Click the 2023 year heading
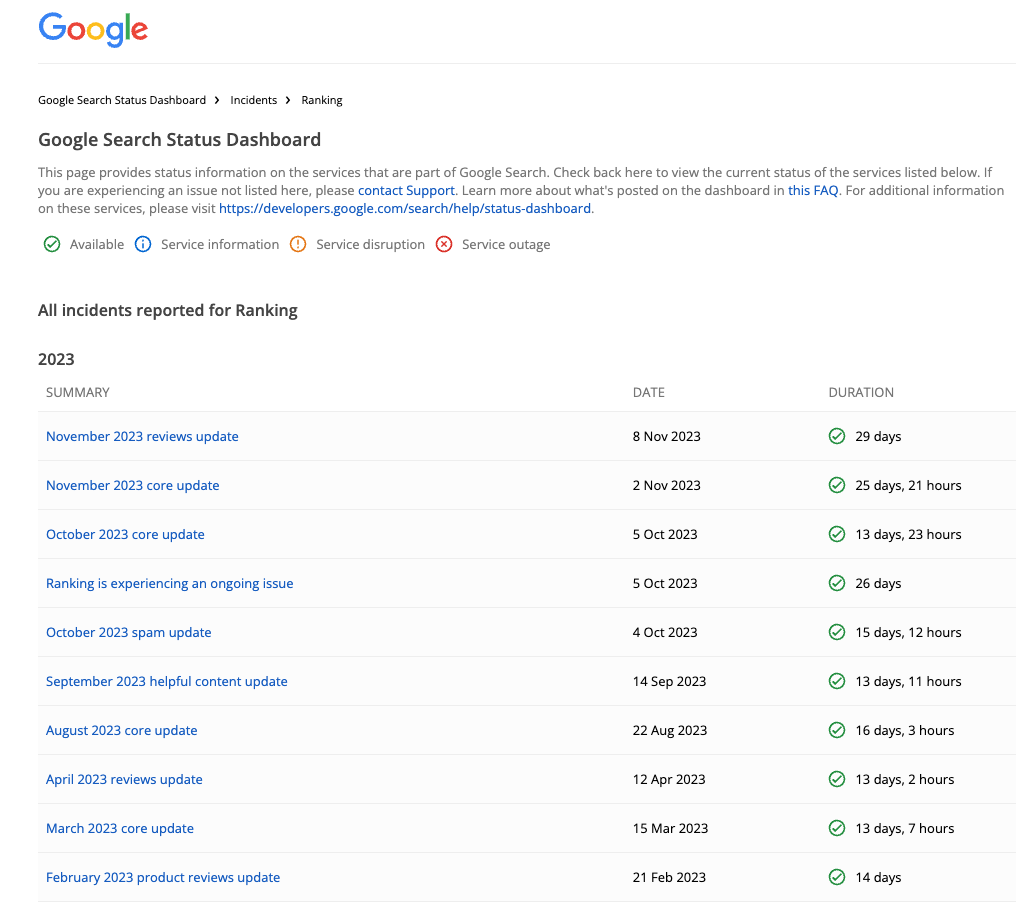The image size is (1030, 921). [56, 359]
